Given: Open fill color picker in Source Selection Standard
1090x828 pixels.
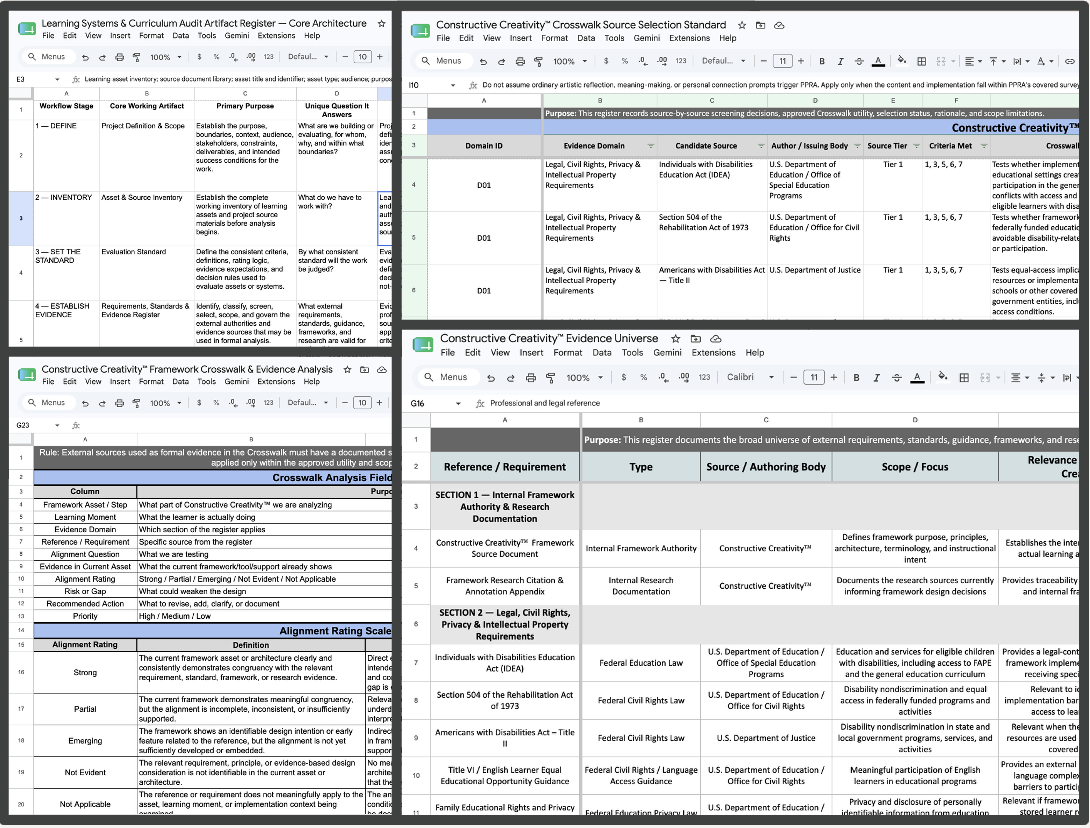Looking at the screenshot, I should point(902,61).
